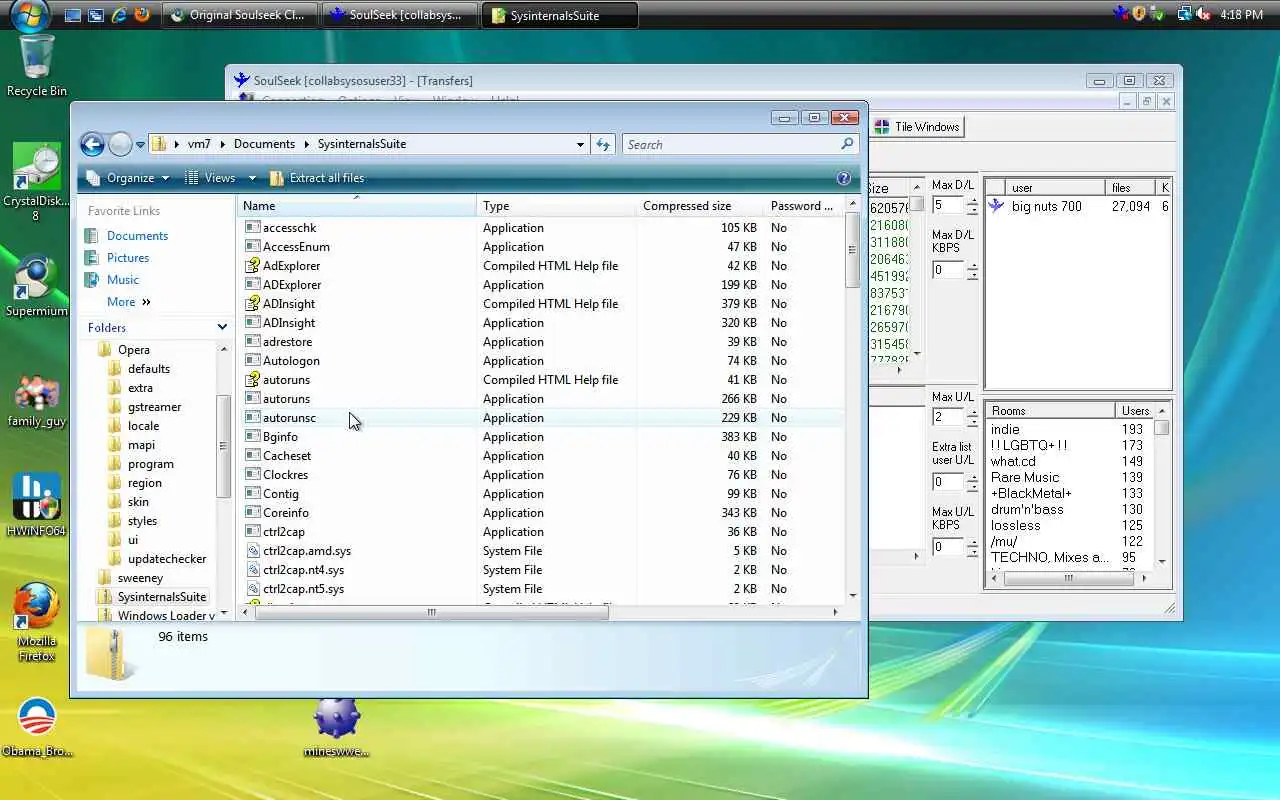Select the HWiNFO64 desktop icon
The width and height of the screenshot is (1280, 800).
[x=36, y=504]
